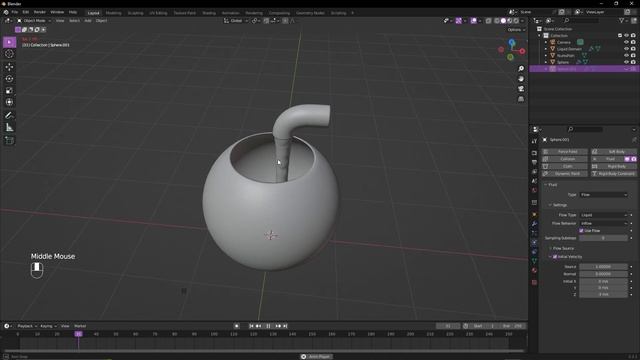Activate the Select Box tool

tap(9, 42)
